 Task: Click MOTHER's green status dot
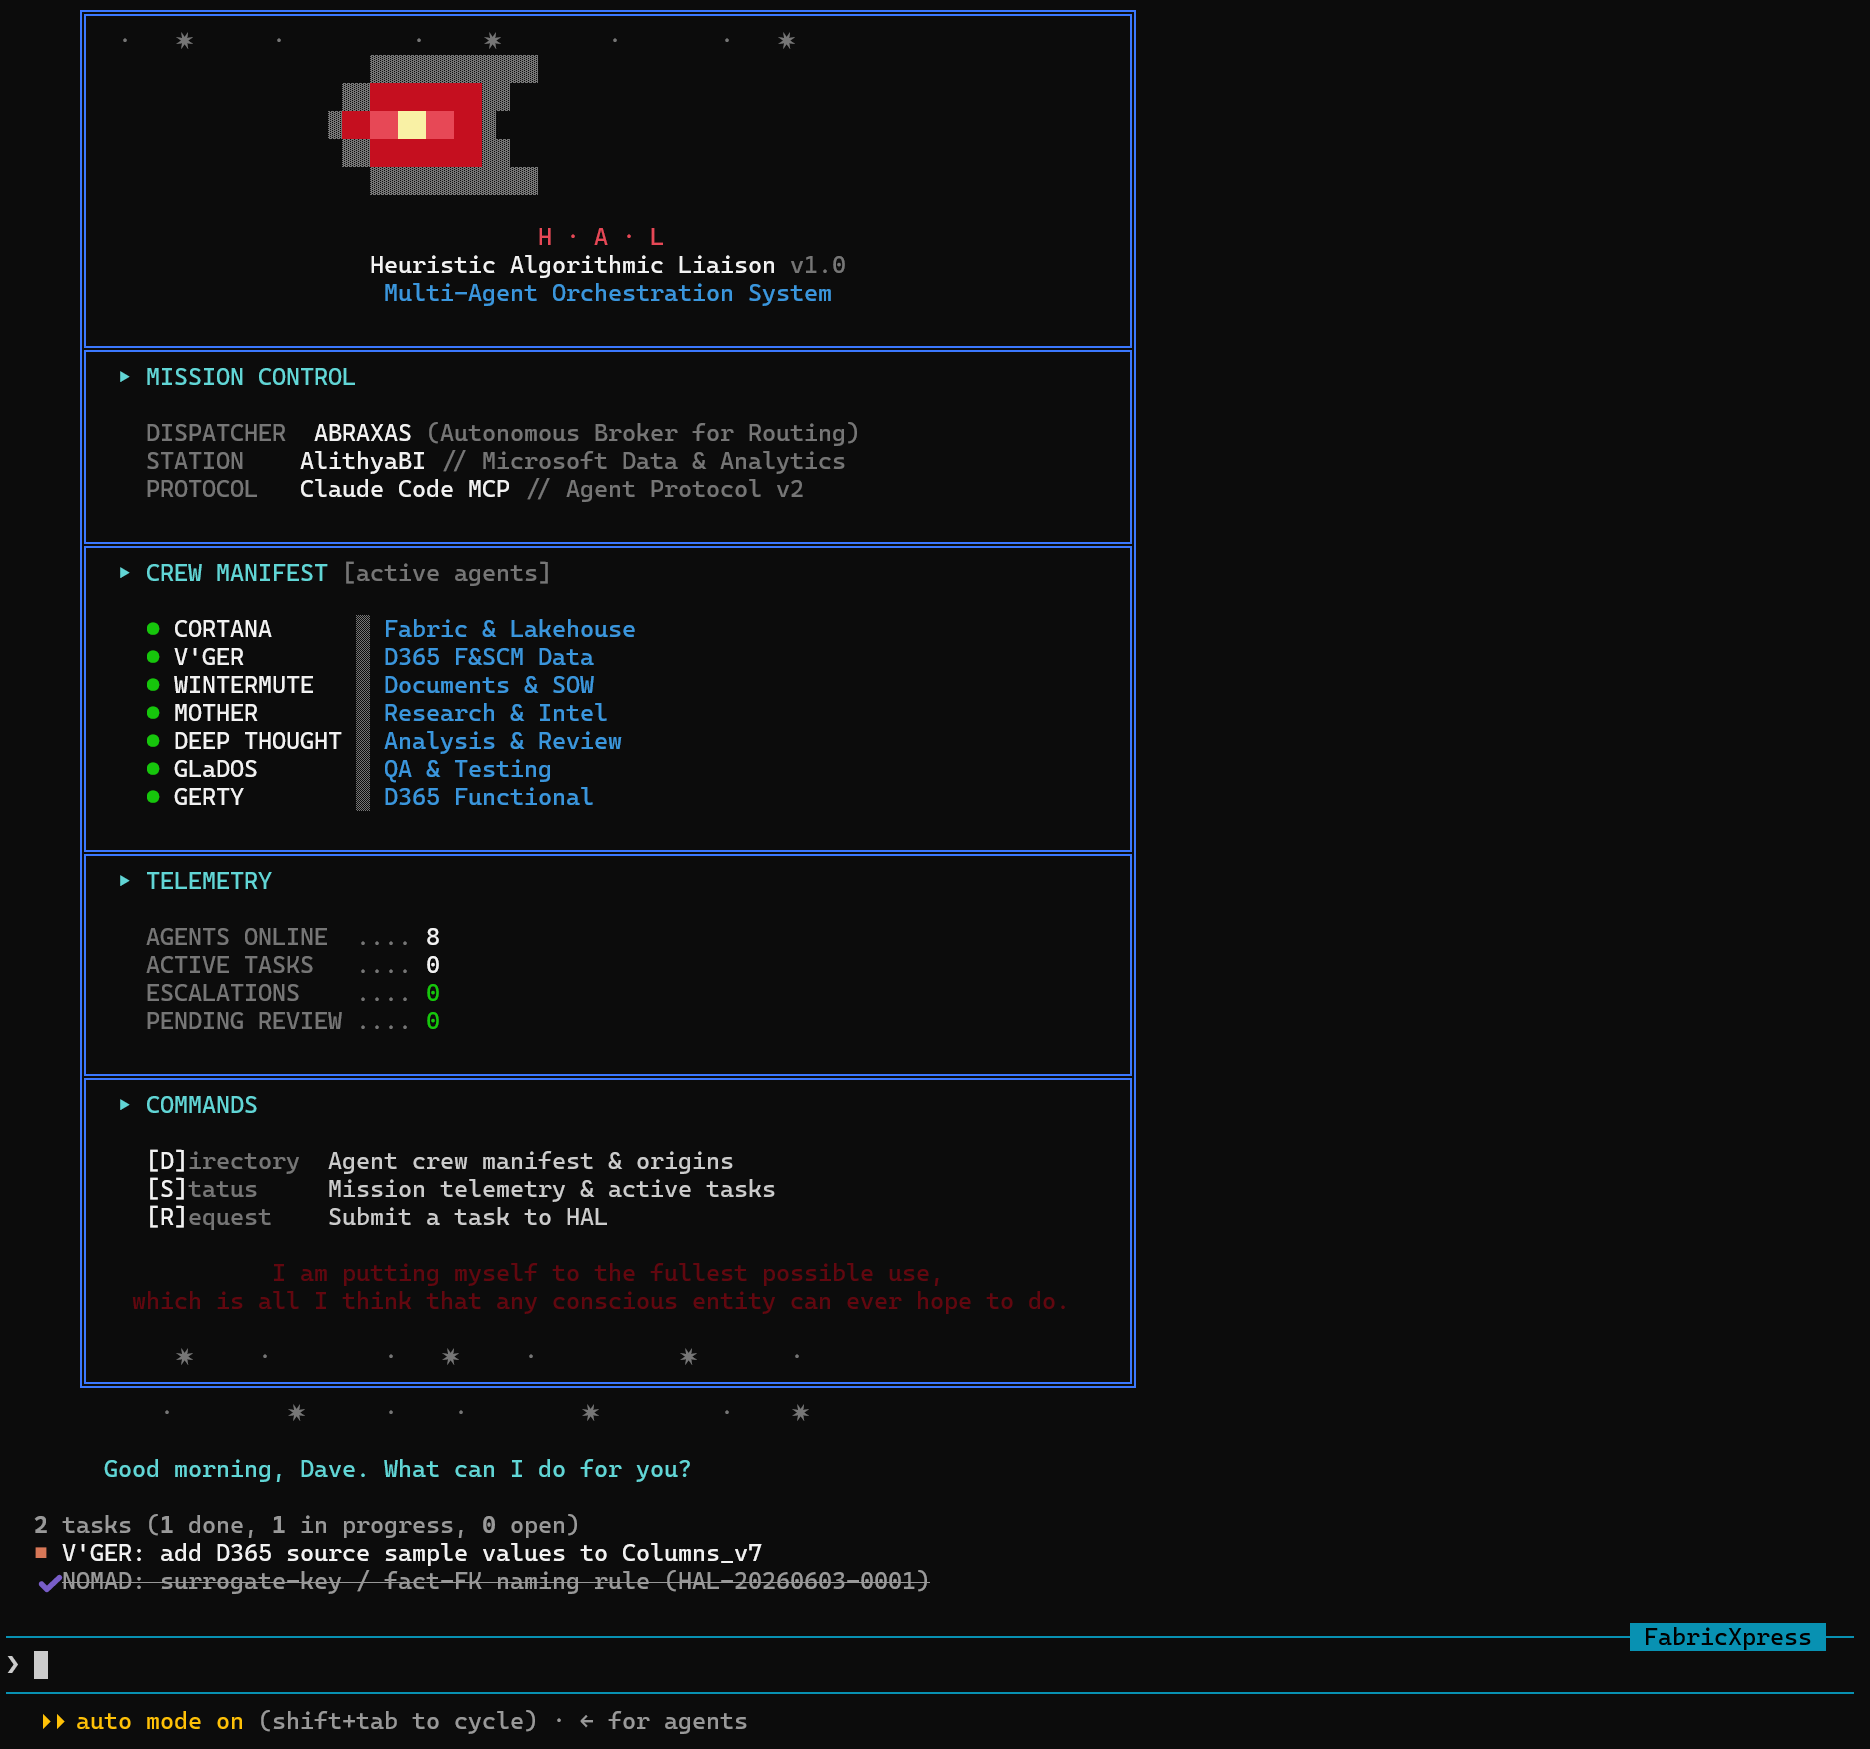153,713
